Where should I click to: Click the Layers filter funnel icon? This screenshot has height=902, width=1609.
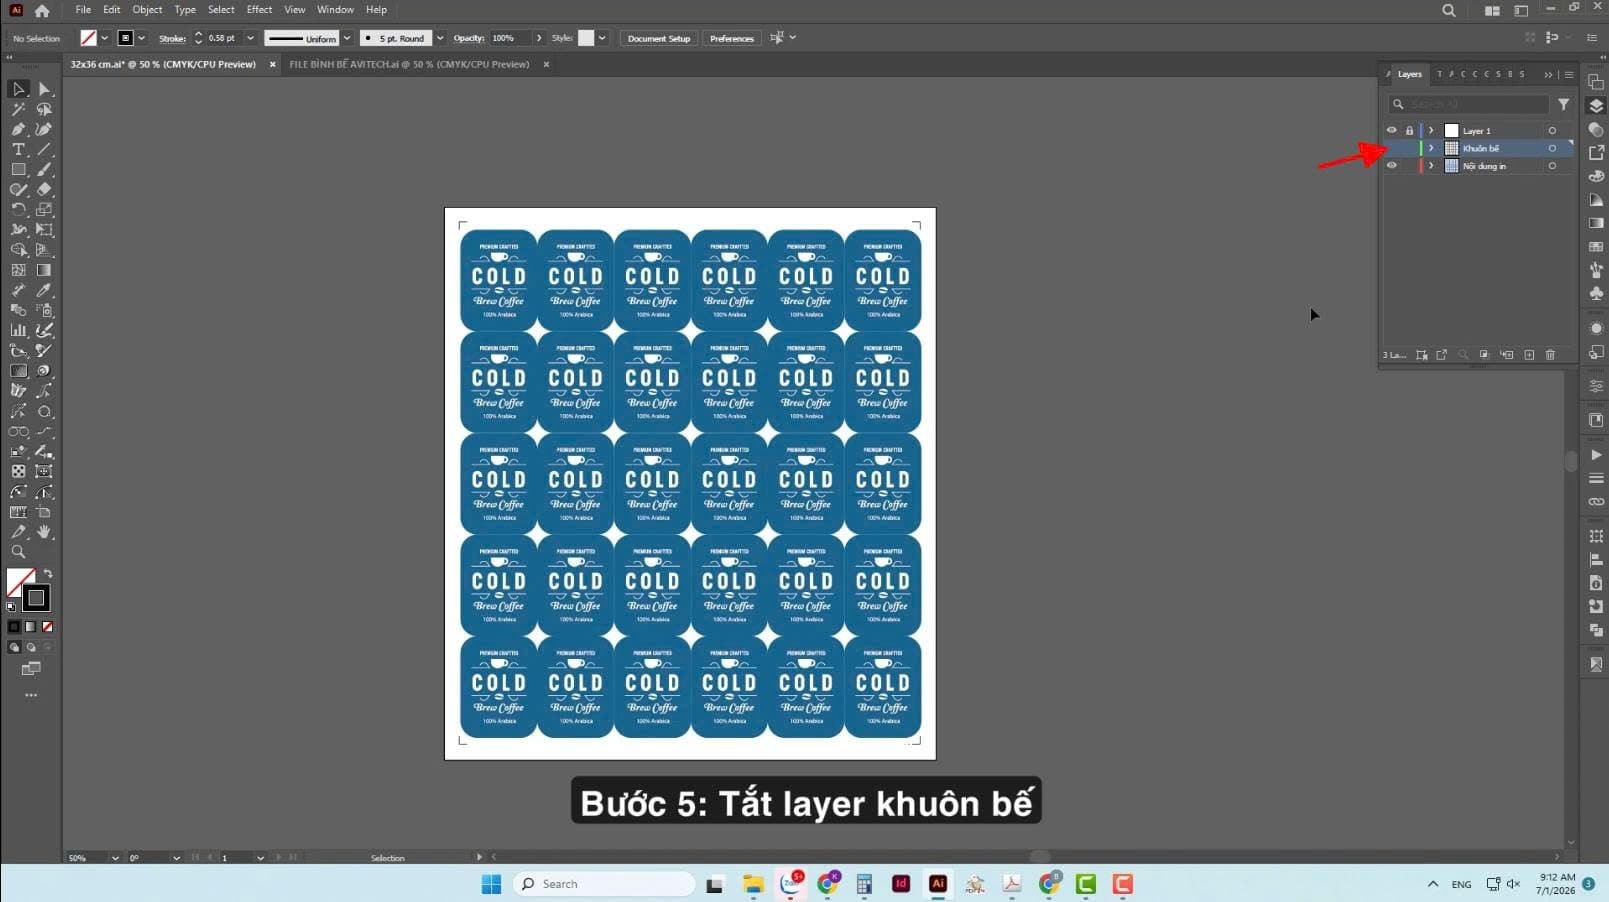[x=1563, y=104]
